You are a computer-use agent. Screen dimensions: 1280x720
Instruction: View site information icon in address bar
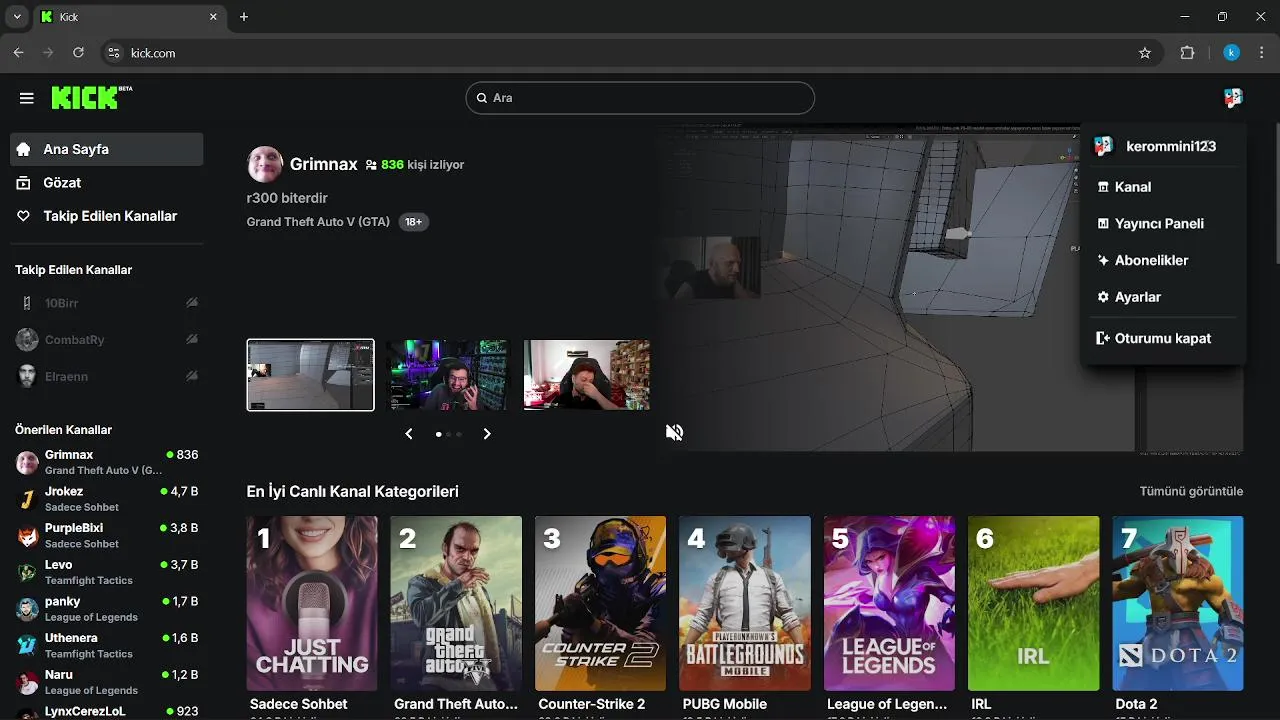pyautogui.click(x=113, y=53)
